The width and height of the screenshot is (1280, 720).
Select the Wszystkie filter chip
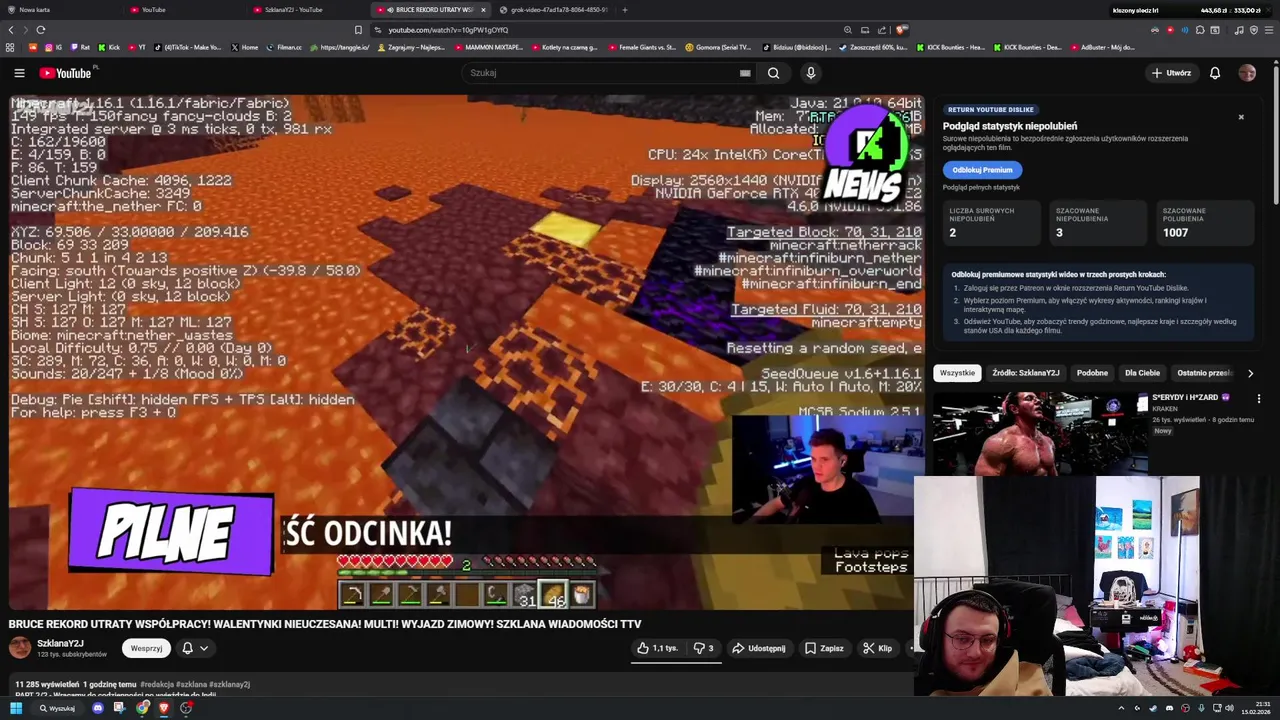pos(957,373)
